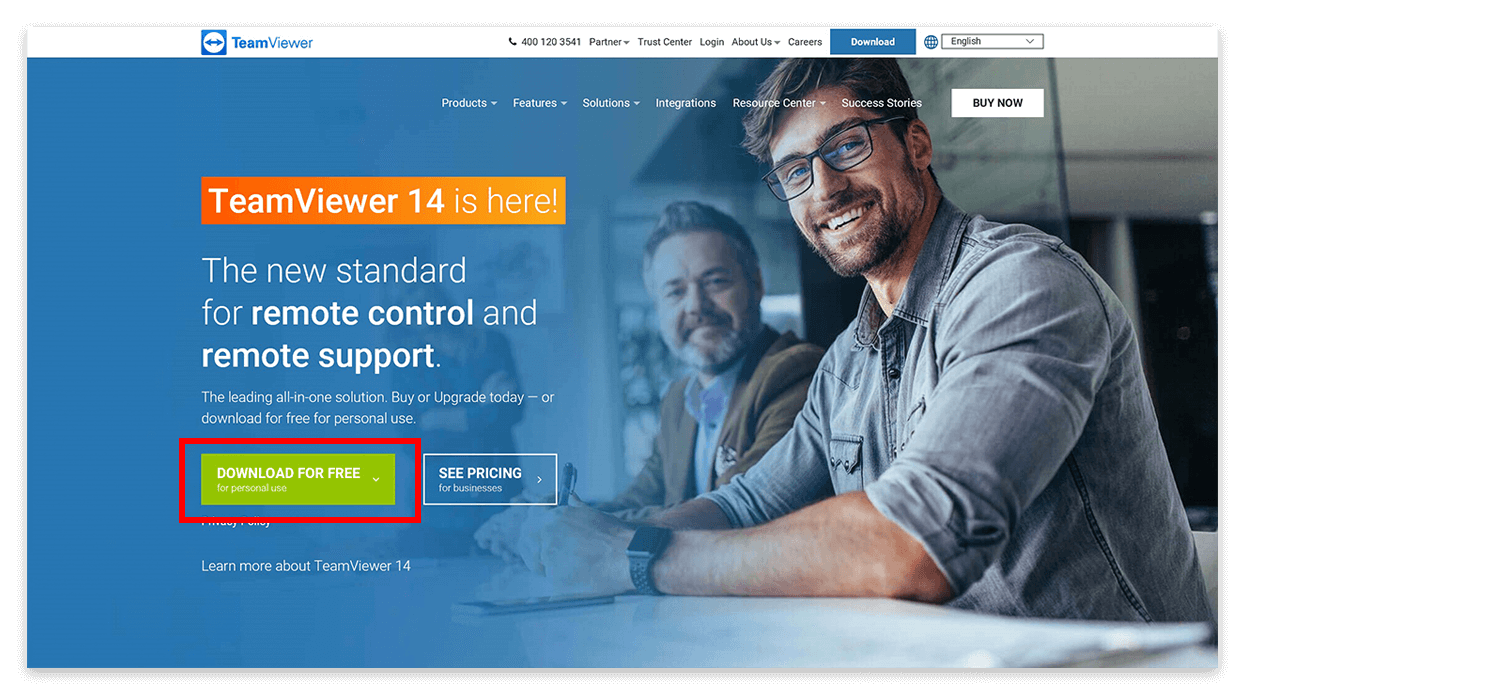This screenshot has width=1500, height=699.
Task: Click the globe language icon
Action: pos(931,42)
